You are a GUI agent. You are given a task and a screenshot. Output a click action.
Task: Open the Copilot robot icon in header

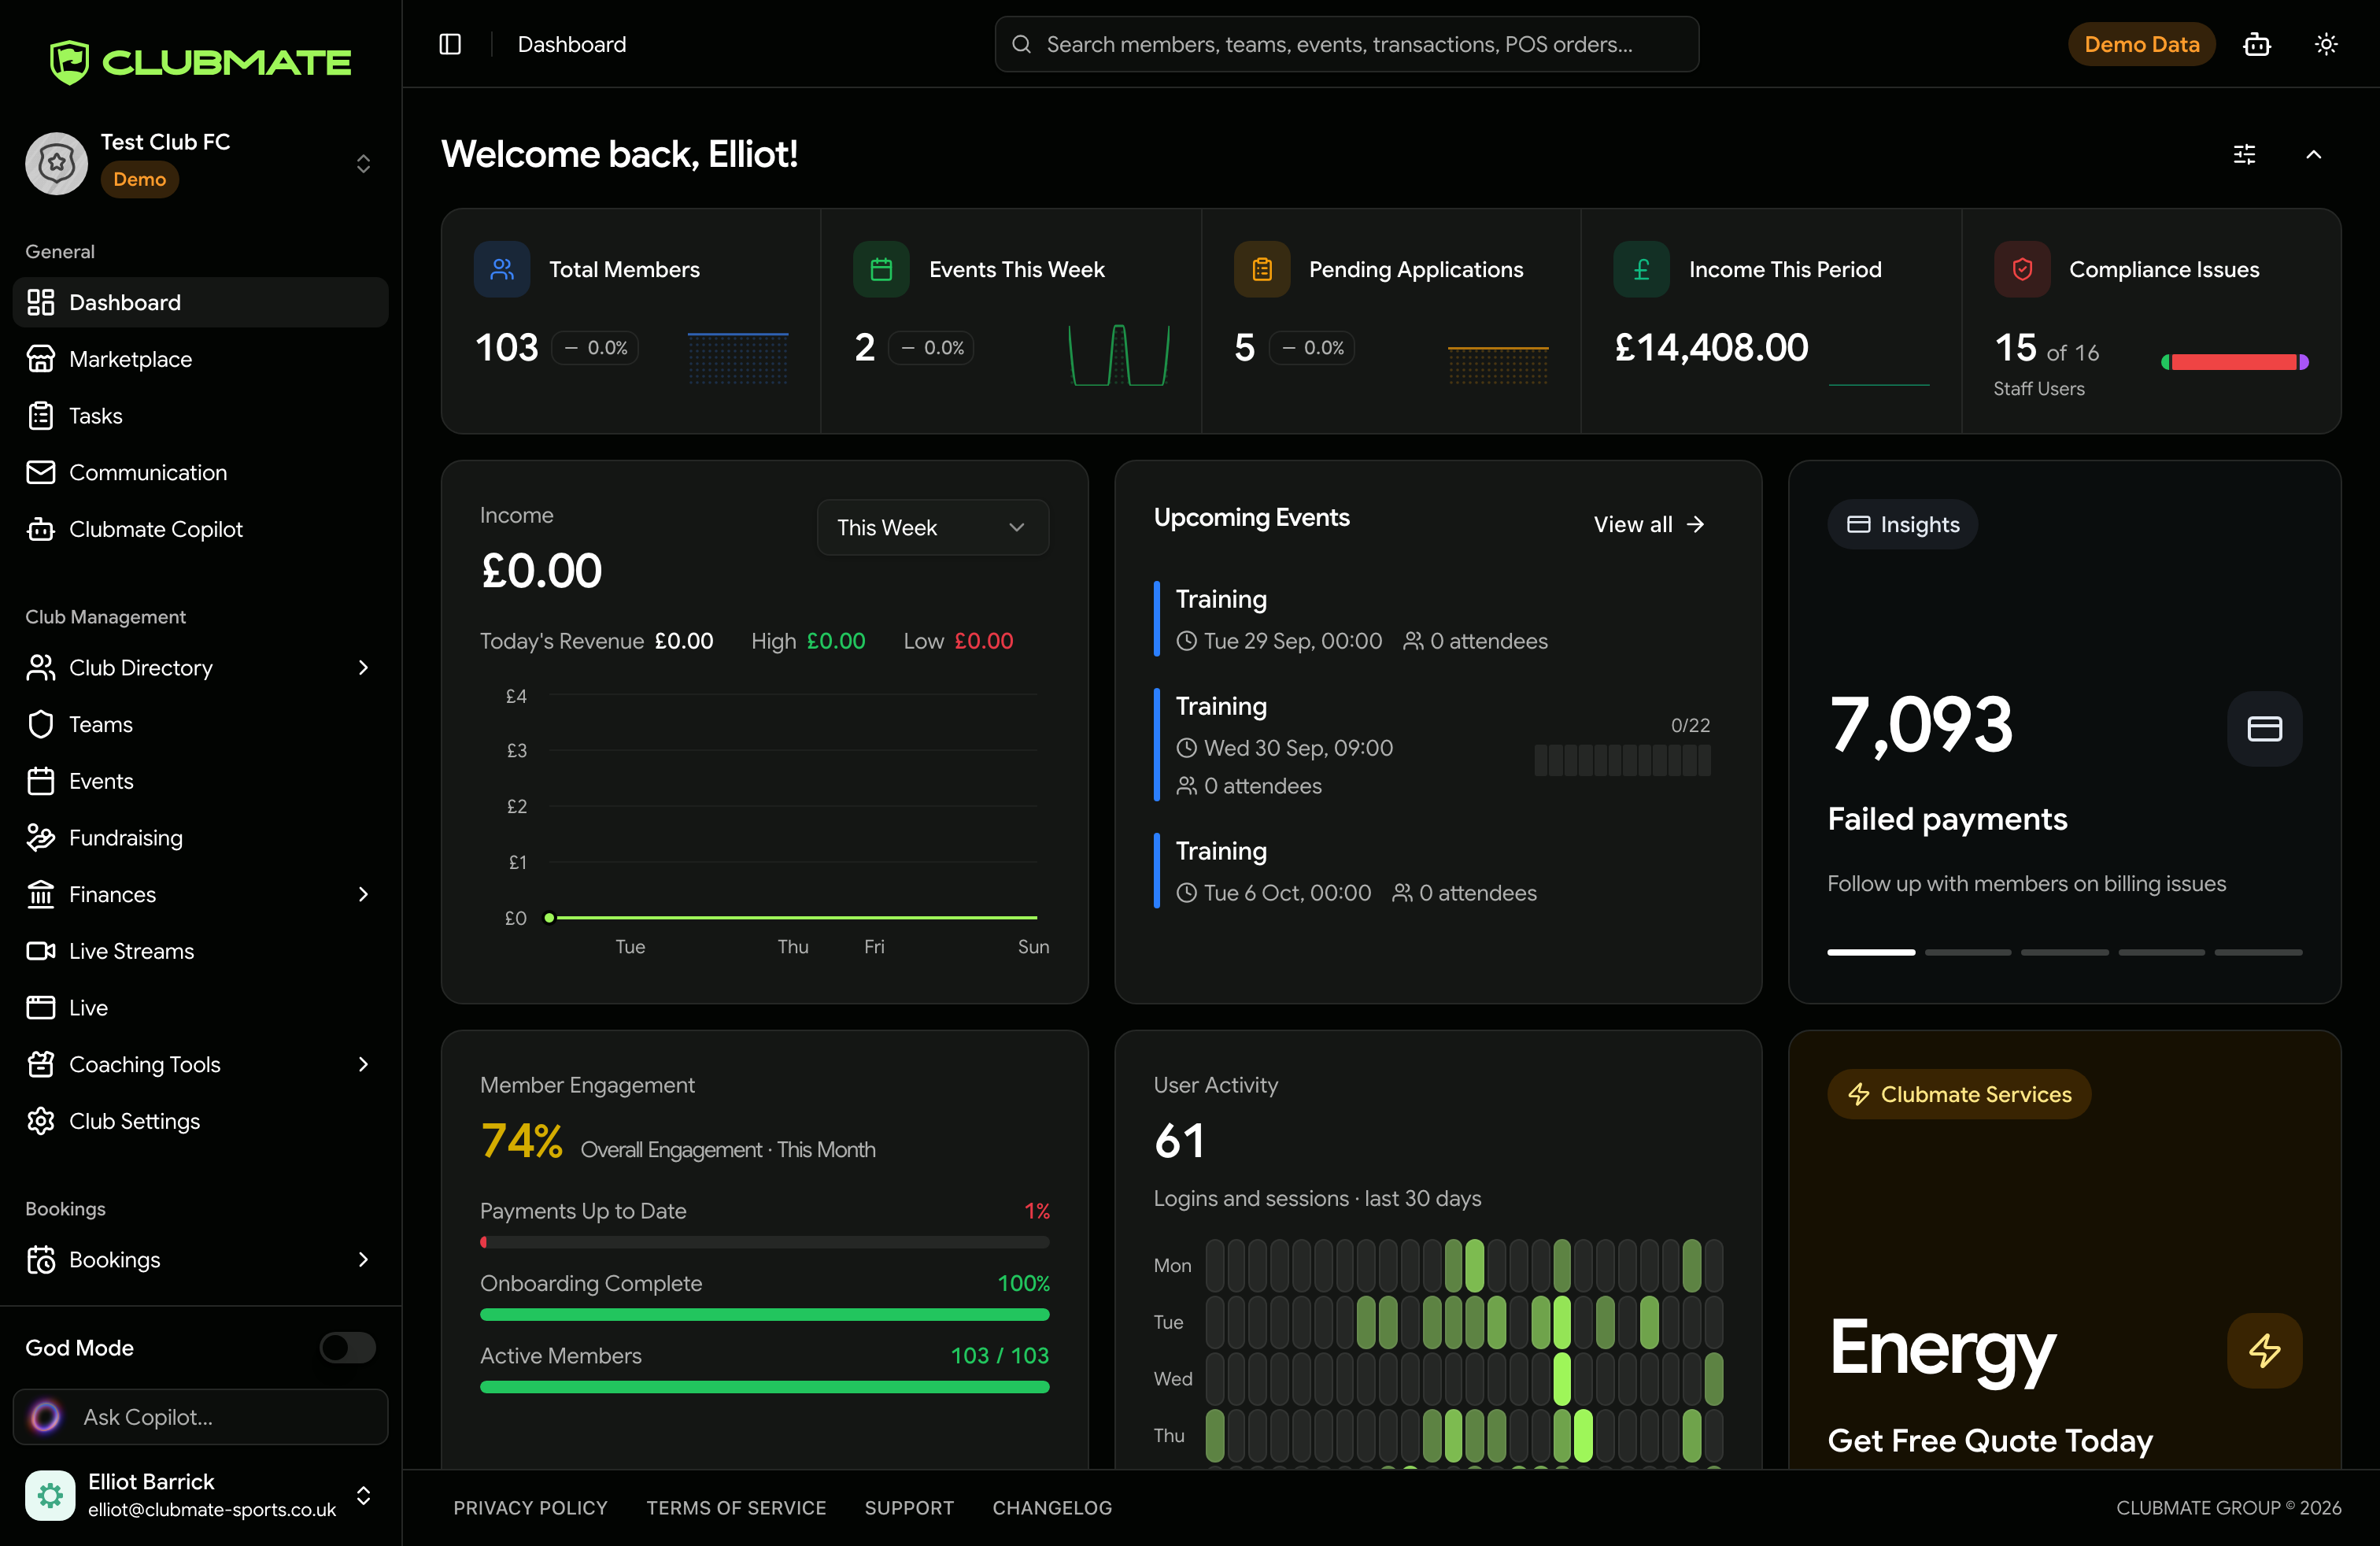[2257, 44]
